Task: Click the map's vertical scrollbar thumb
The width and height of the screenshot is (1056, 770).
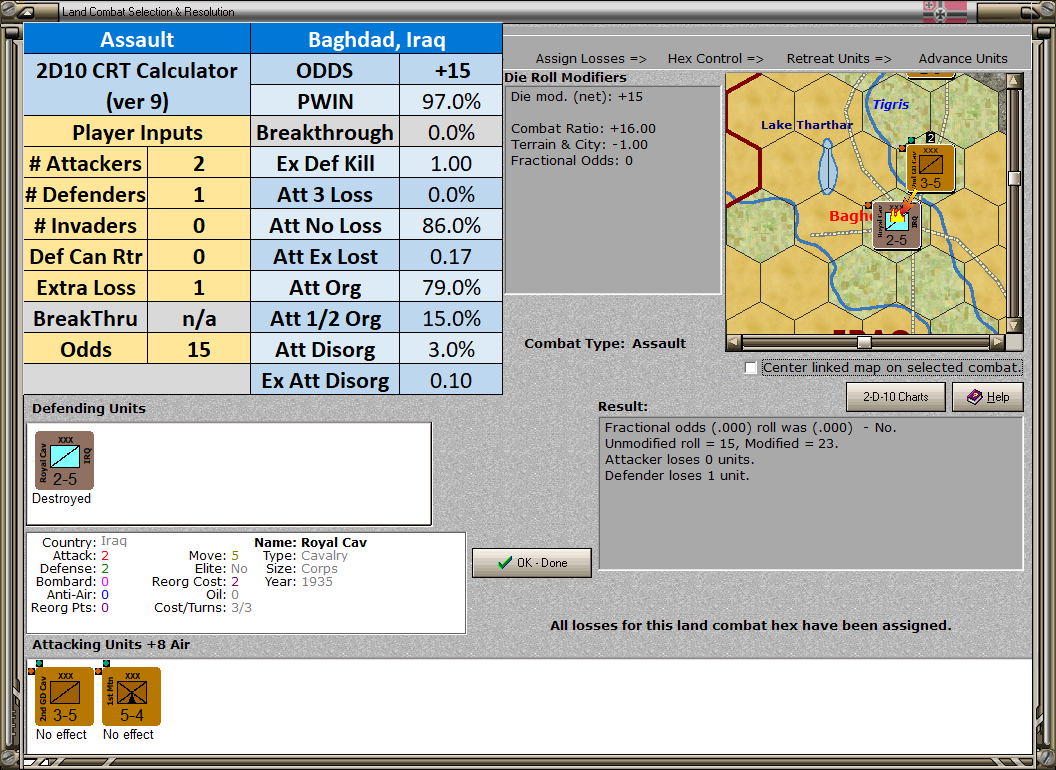Action: click(1014, 179)
